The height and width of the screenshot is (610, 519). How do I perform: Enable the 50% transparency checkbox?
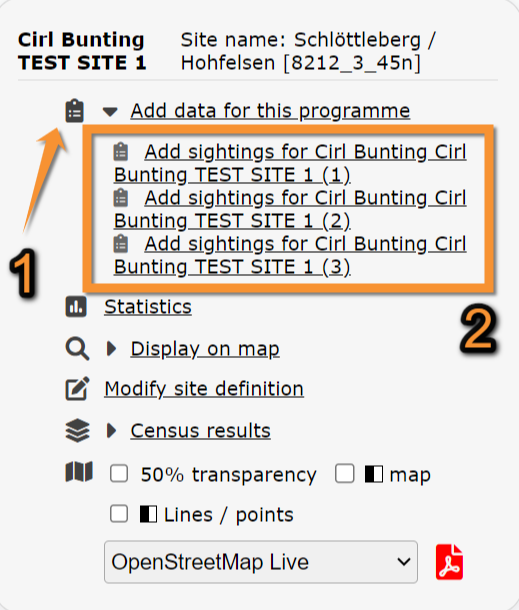point(119,474)
